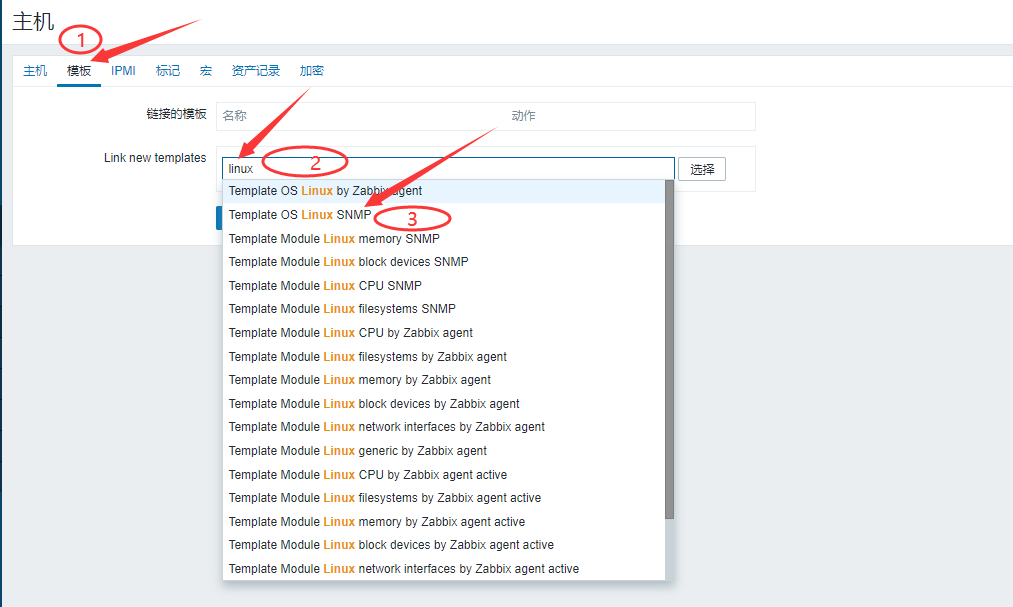Click the 动作 column header
The height and width of the screenshot is (607, 1013).
[523, 116]
